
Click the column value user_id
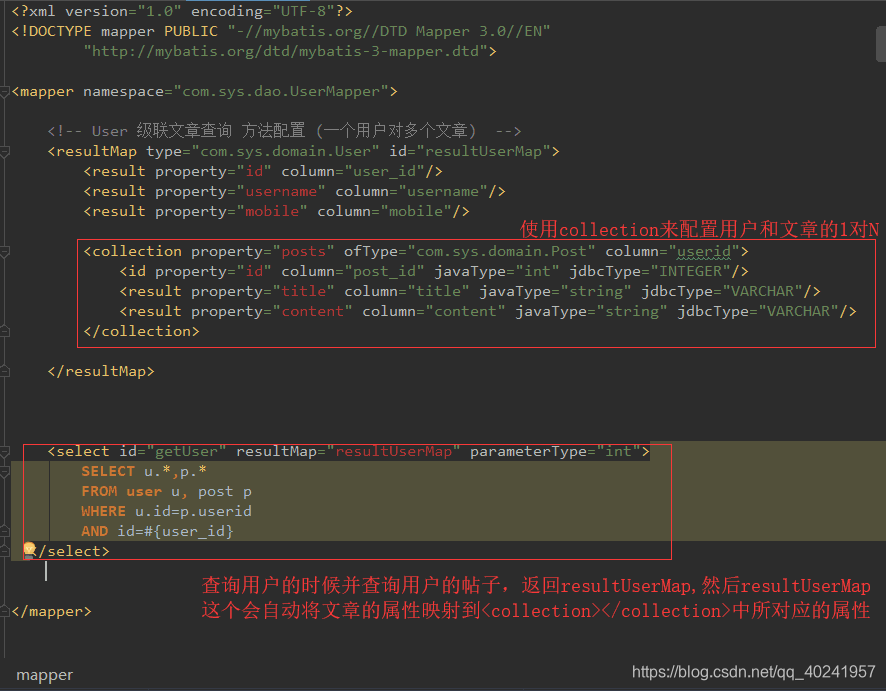click(384, 171)
